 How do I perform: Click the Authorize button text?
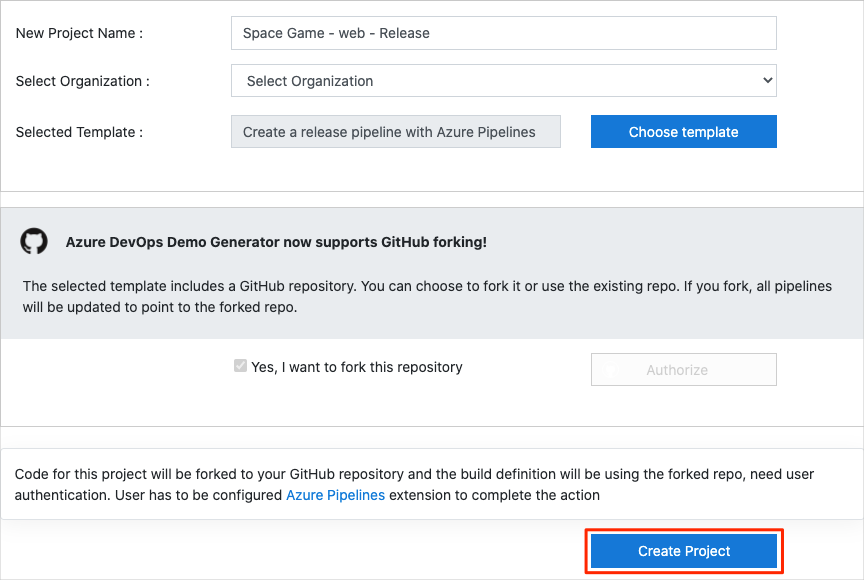tap(677, 370)
